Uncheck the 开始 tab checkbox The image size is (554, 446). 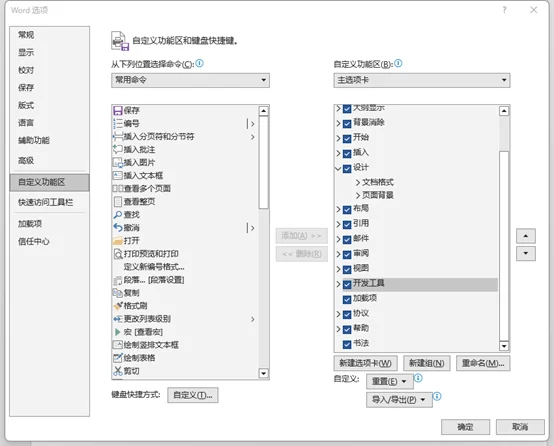[347, 139]
